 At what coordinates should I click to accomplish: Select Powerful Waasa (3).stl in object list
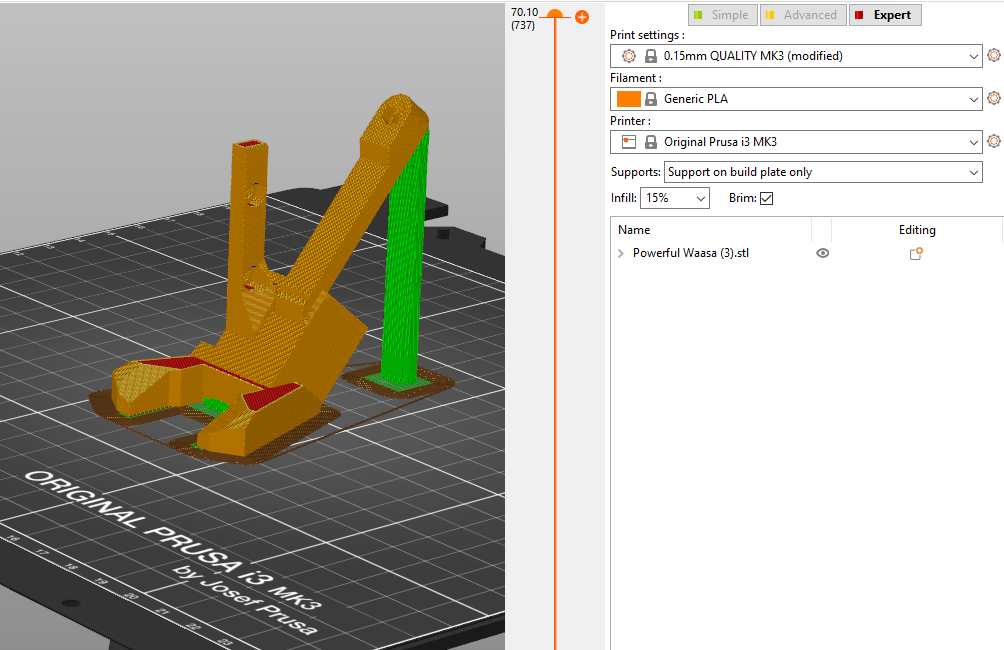pyautogui.click(x=690, y=254)
